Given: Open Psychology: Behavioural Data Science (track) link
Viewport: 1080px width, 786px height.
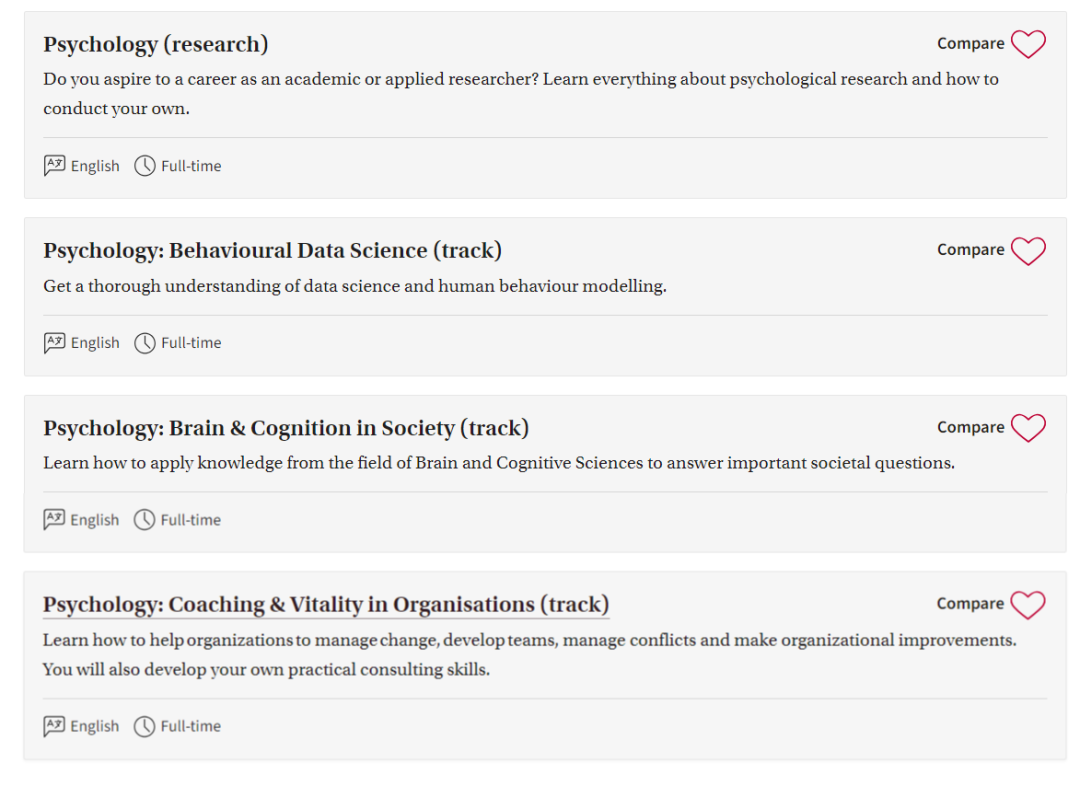Looking at the screenshot, I should coord(272,251).
